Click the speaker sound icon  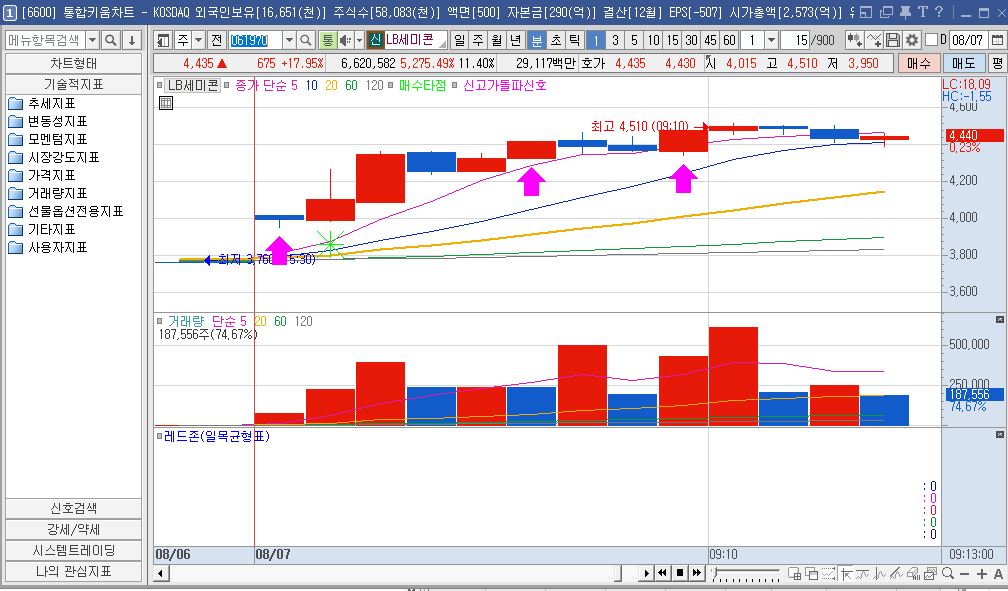pyautogui.click(x=345, y=41)
